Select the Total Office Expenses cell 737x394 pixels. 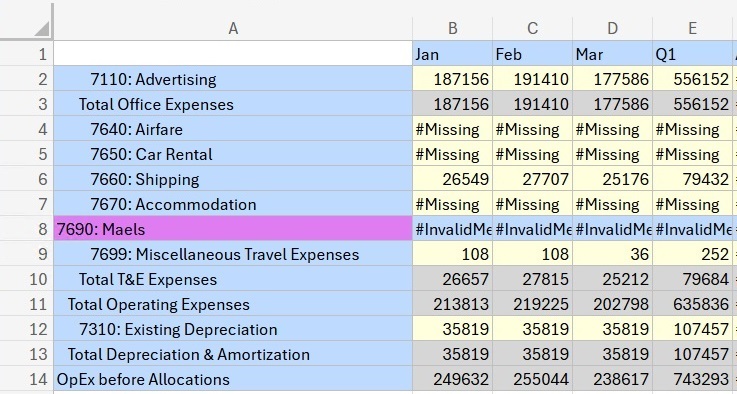[x=233, y=103]
